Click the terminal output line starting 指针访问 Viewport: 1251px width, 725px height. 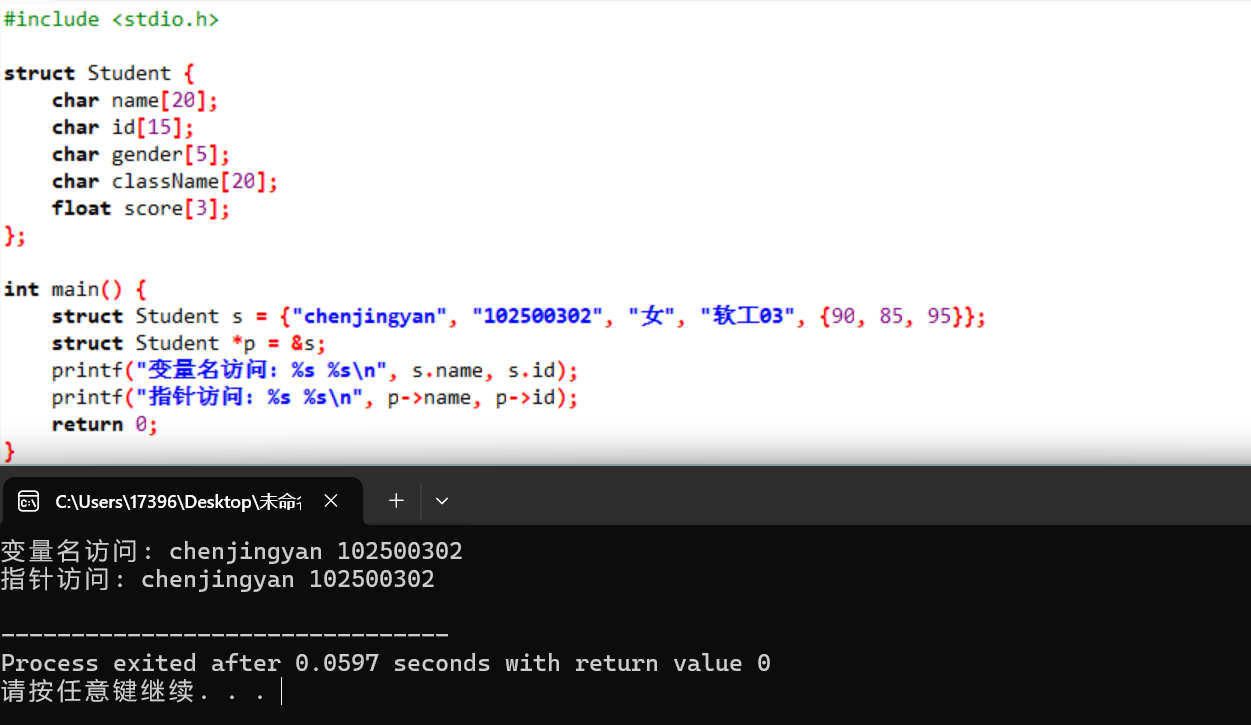point(218,579)
